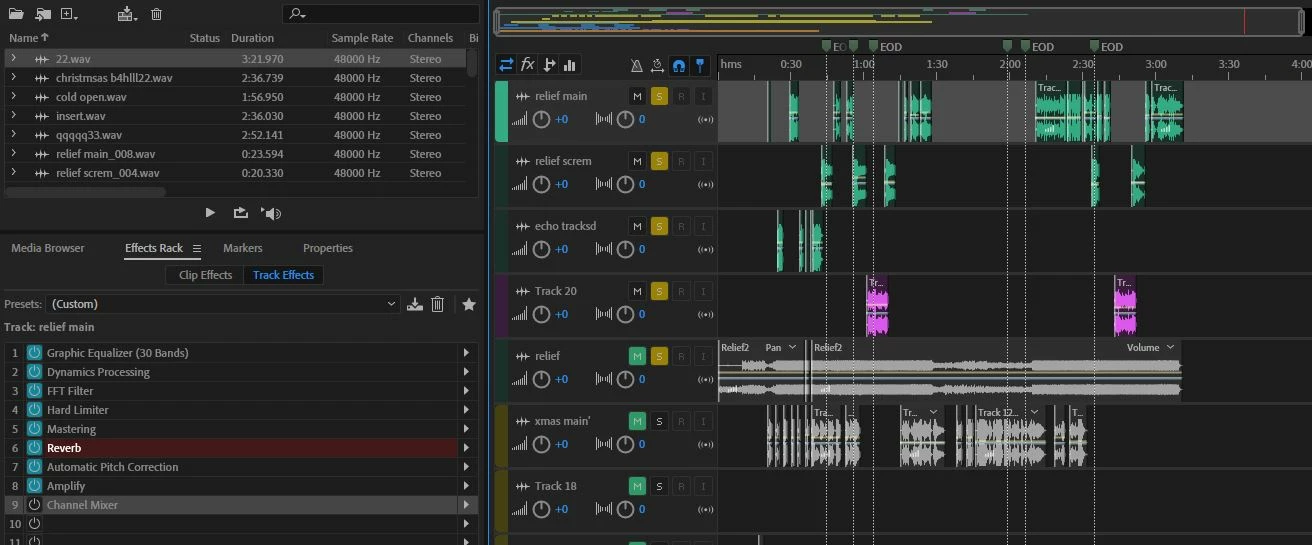
Task: Open the Effects Rack panel menu icon
Action: pos(197,248)
